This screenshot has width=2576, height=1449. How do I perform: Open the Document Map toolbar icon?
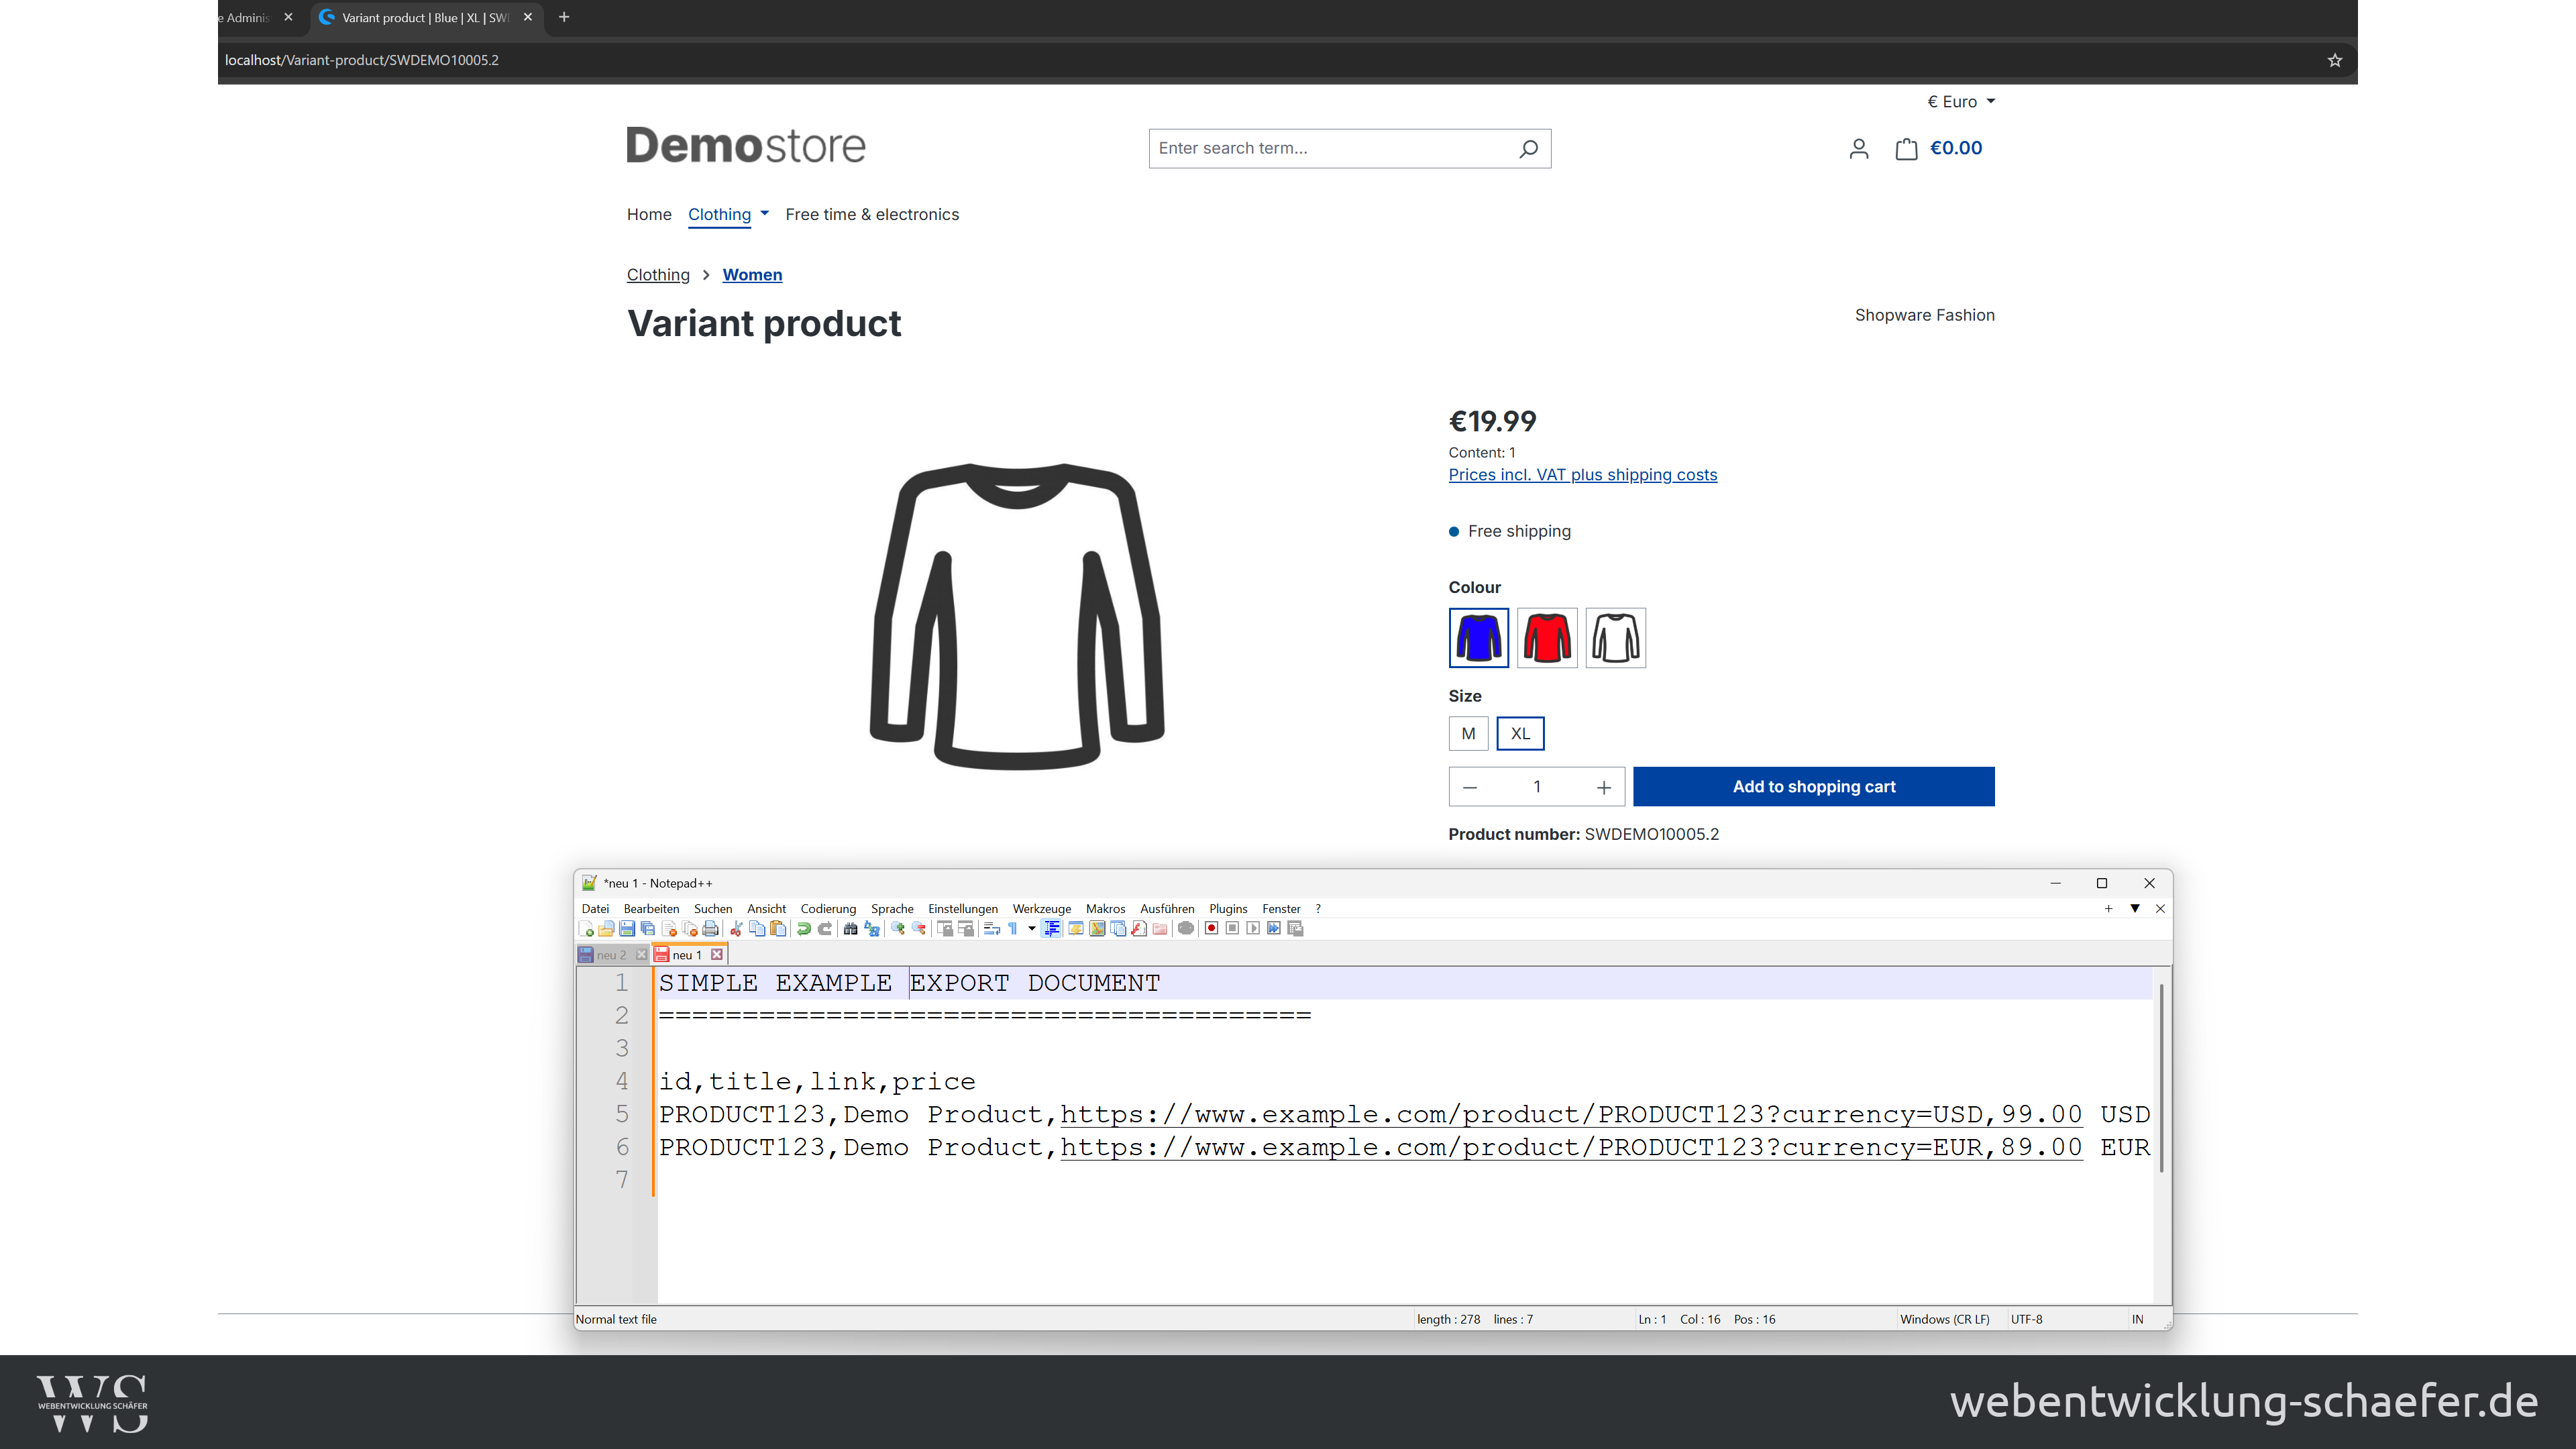(x=1097, y=928)
